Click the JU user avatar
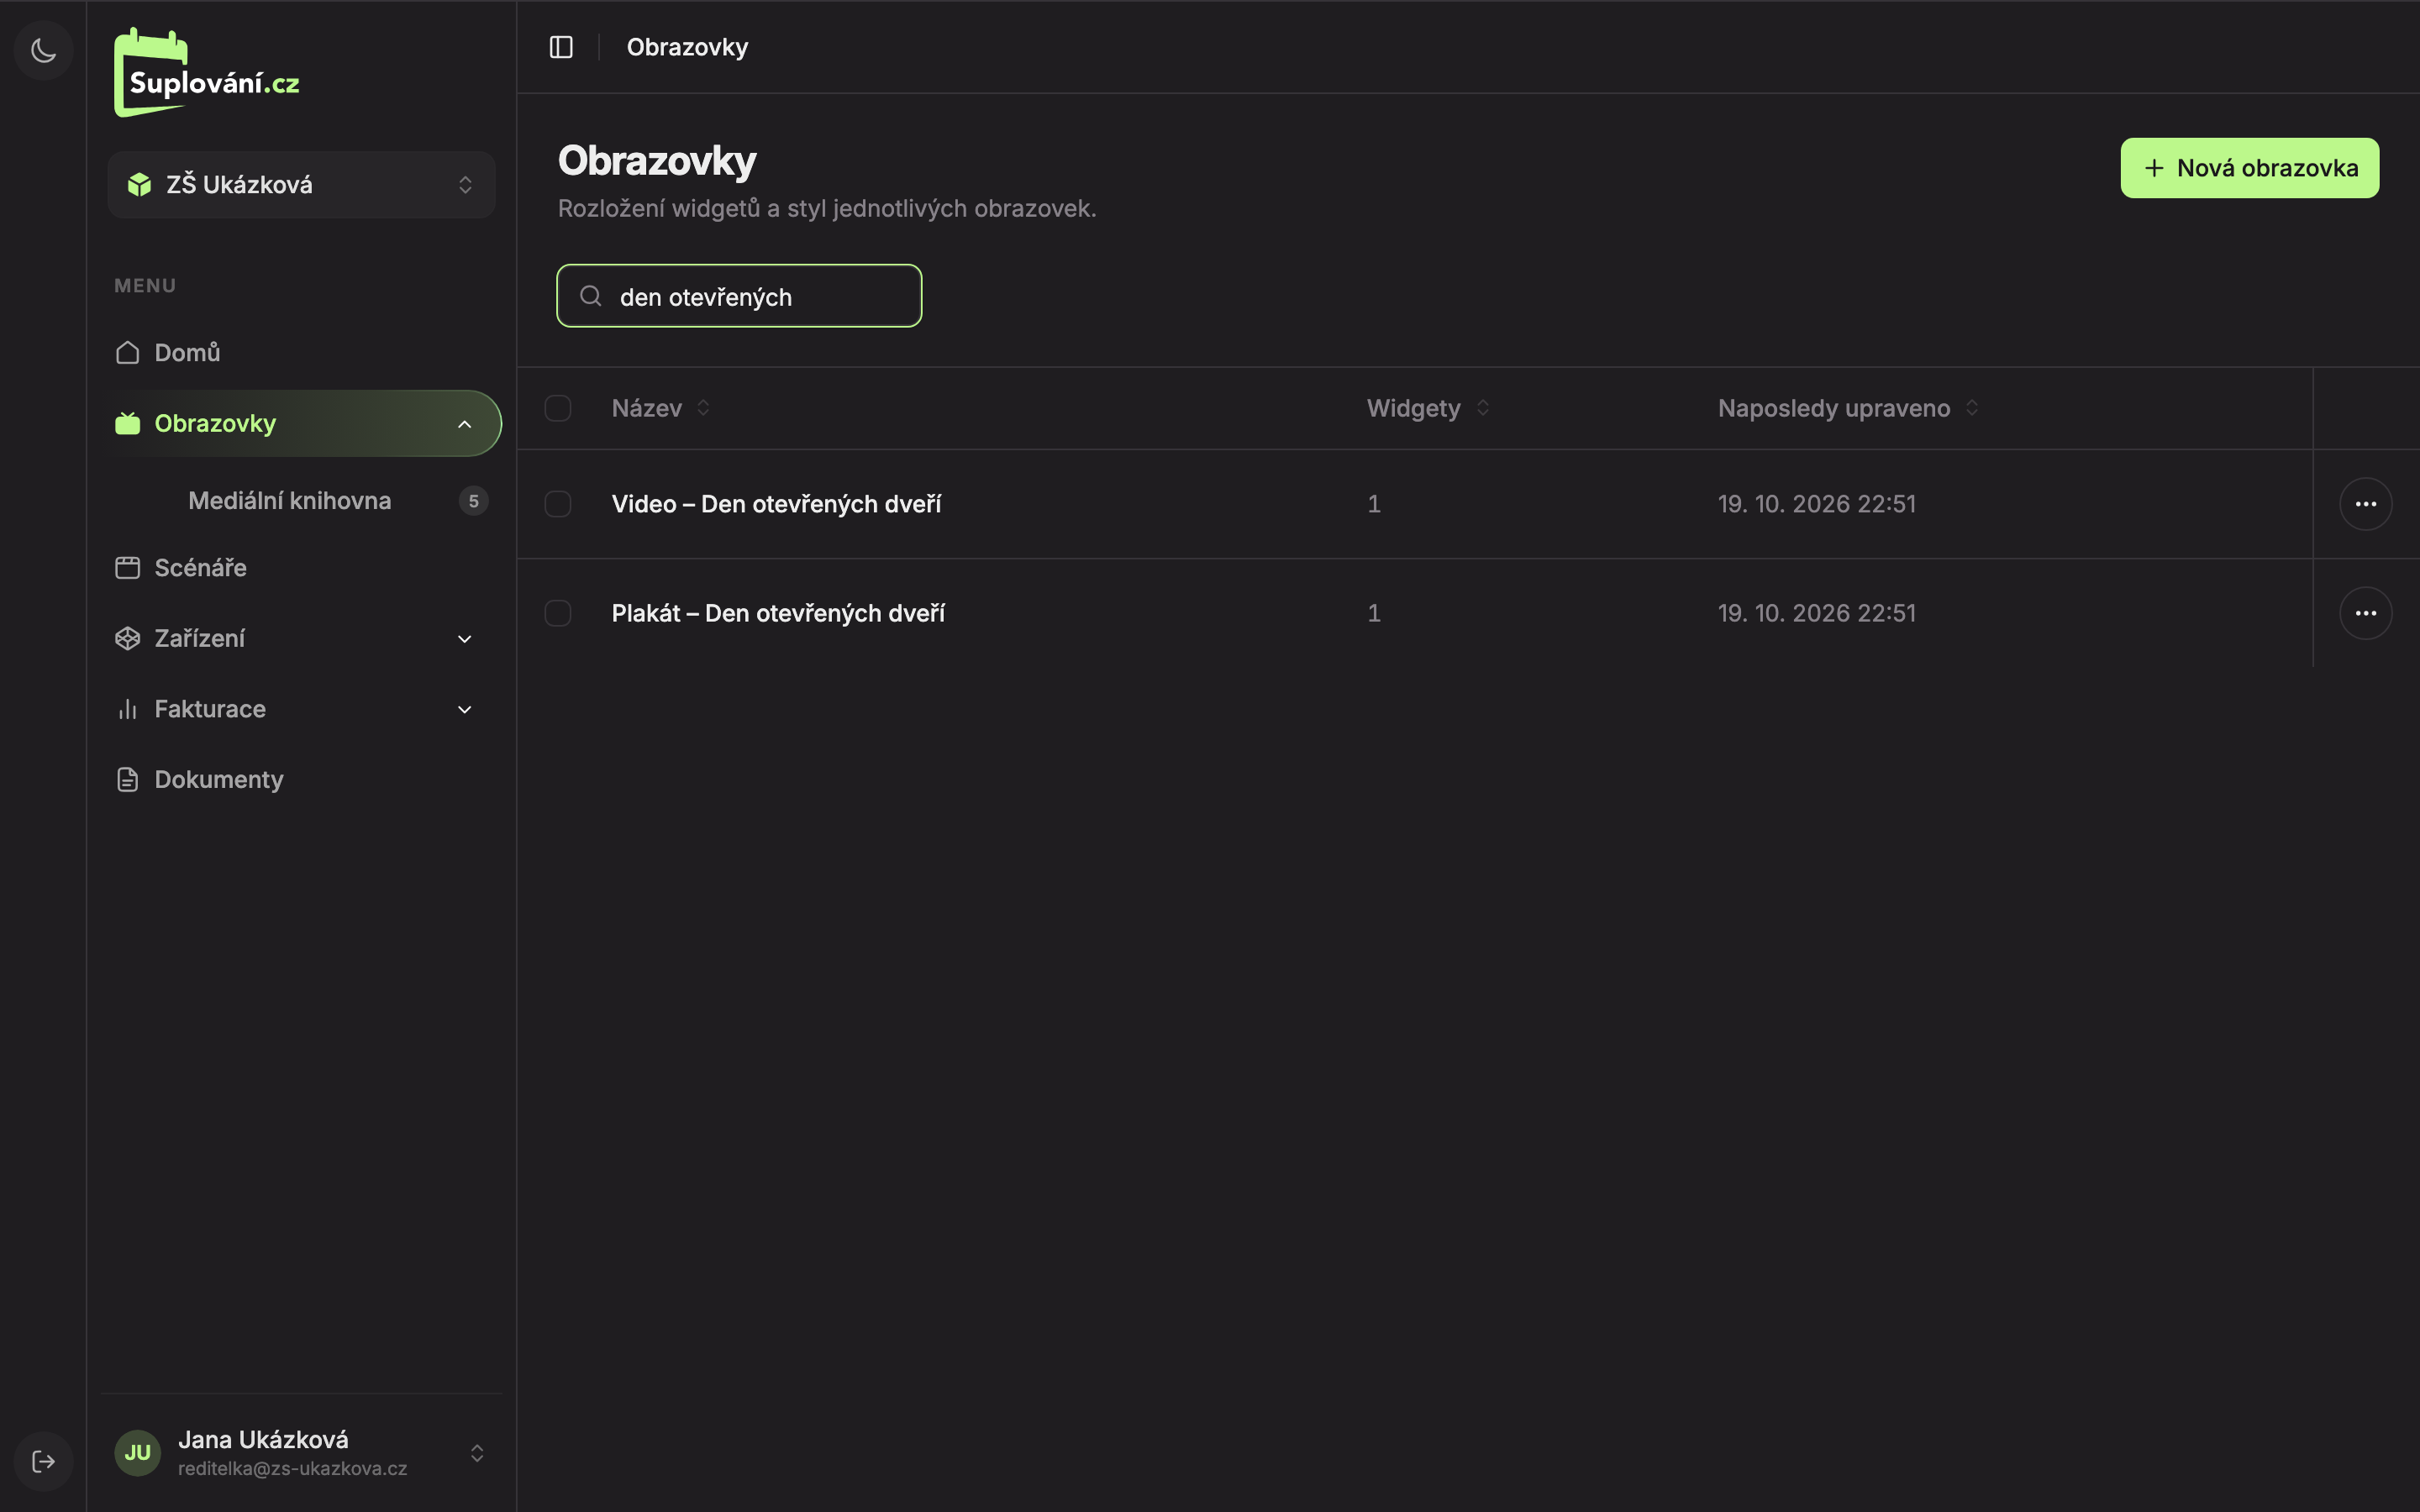This screenshot has width=2420, height=1512. (138, 1452)
